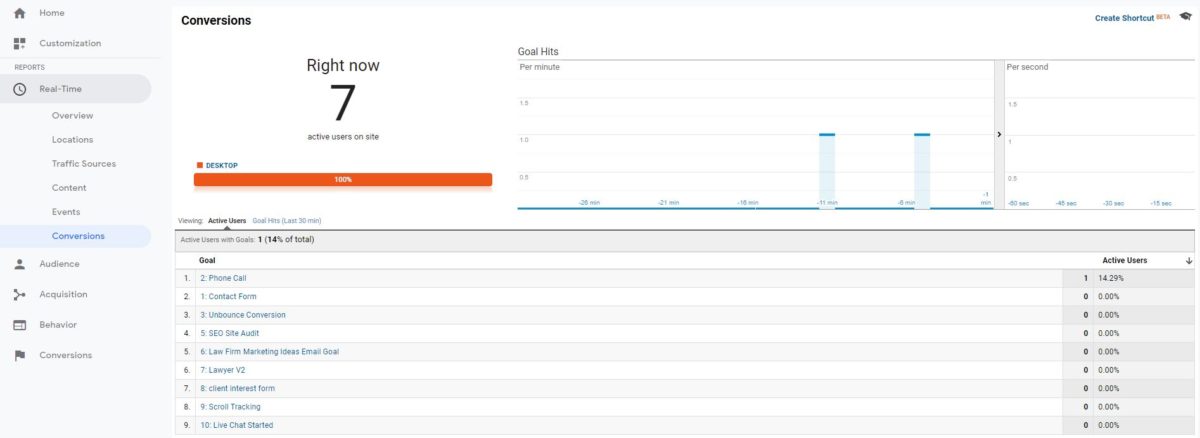Switch to Active Users view tab
This screenshot has width=1200, height=438.
coord(227,220)
